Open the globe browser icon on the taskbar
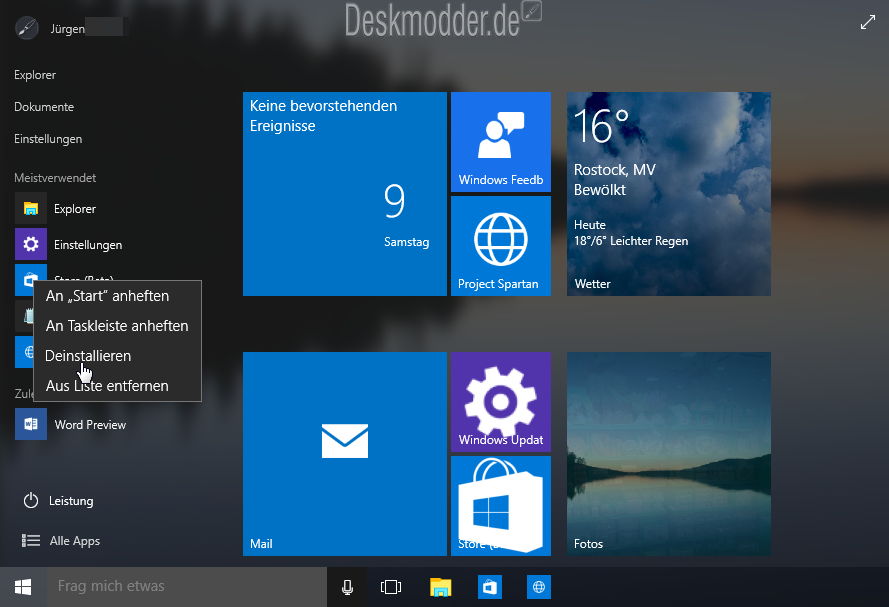Screen dimensions: 889x607 point(539,587)
